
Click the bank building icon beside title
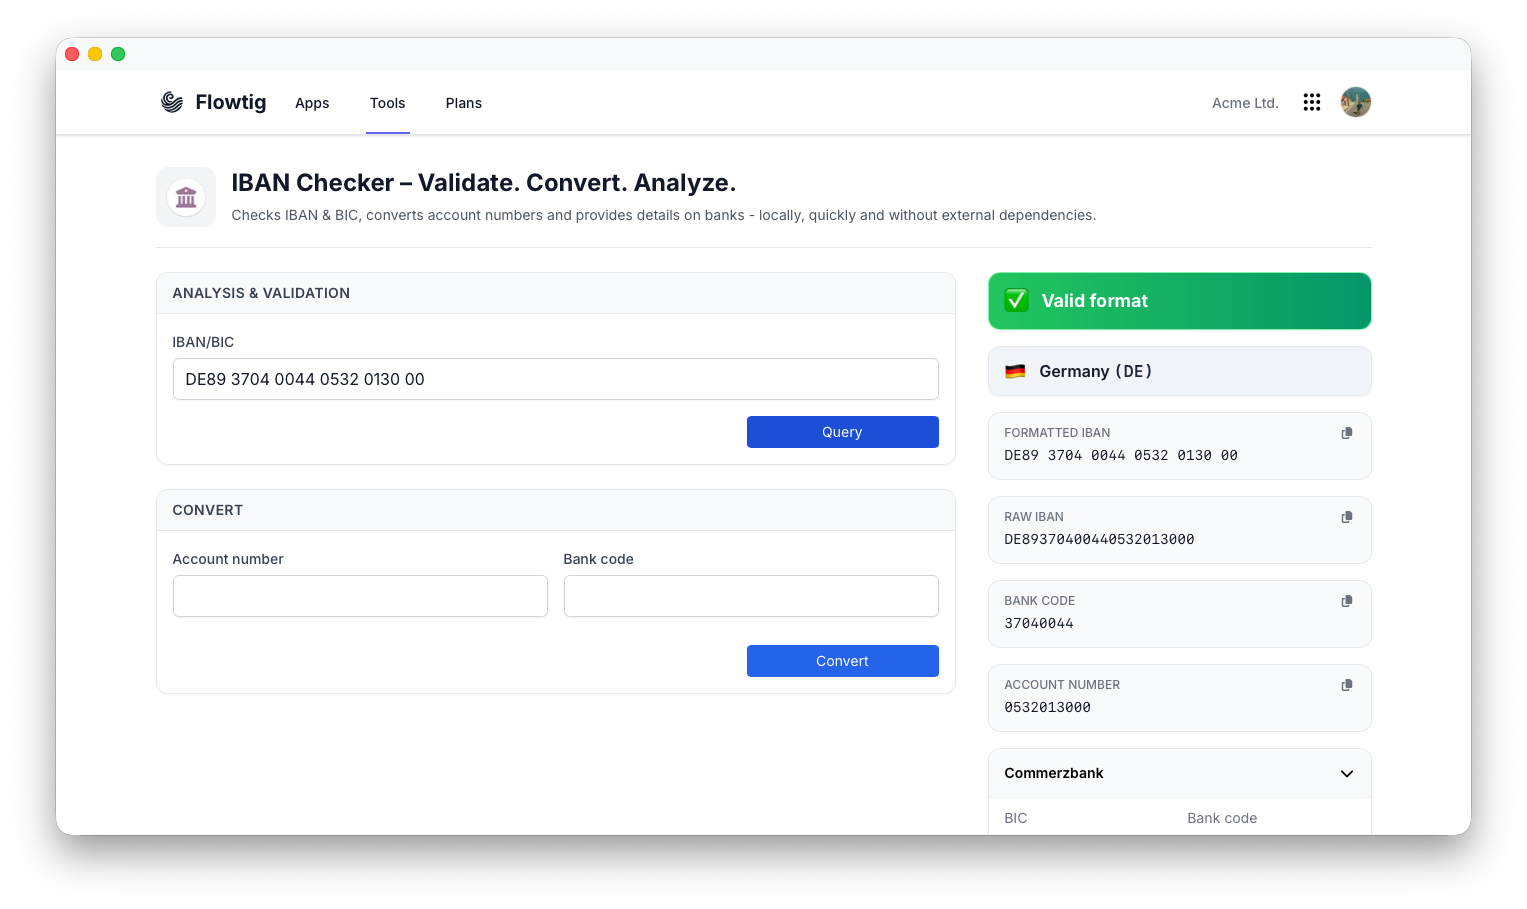tap(186, 197)
